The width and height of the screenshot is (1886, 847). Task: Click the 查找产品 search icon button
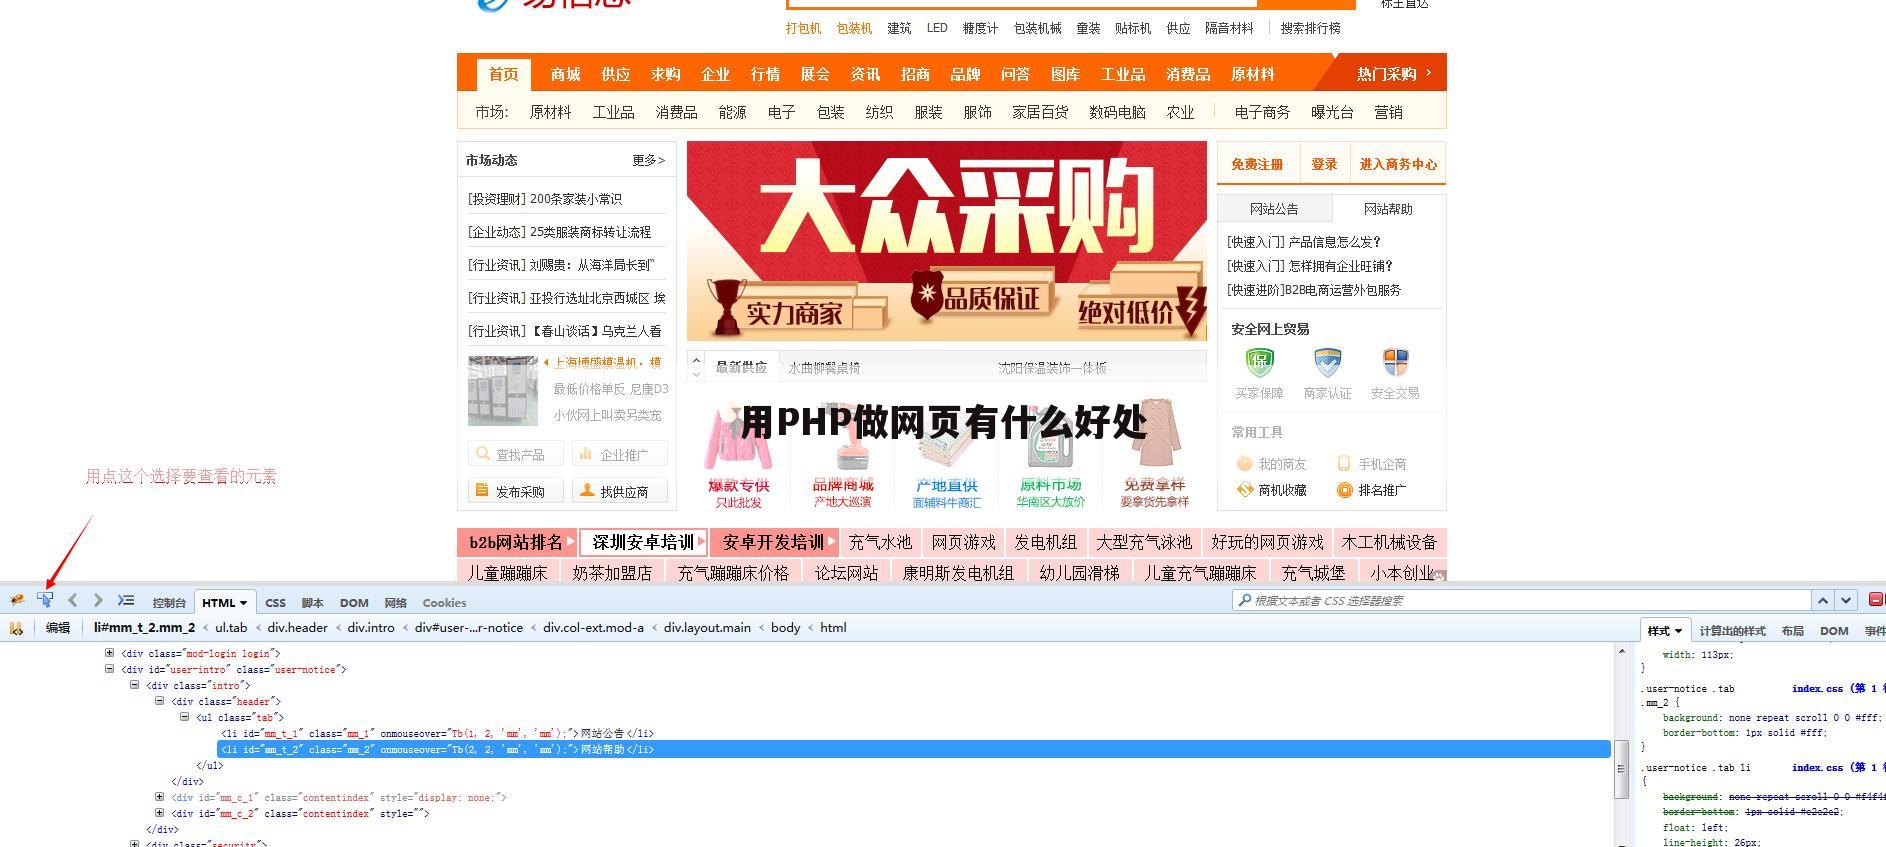pos(515,454)
